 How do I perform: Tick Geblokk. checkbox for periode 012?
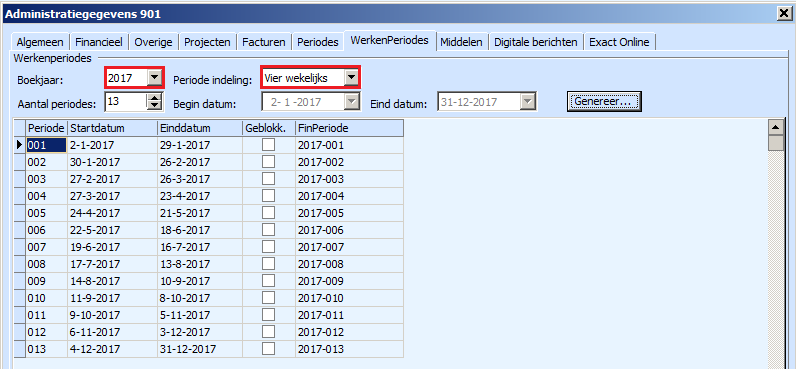[269, 332]
